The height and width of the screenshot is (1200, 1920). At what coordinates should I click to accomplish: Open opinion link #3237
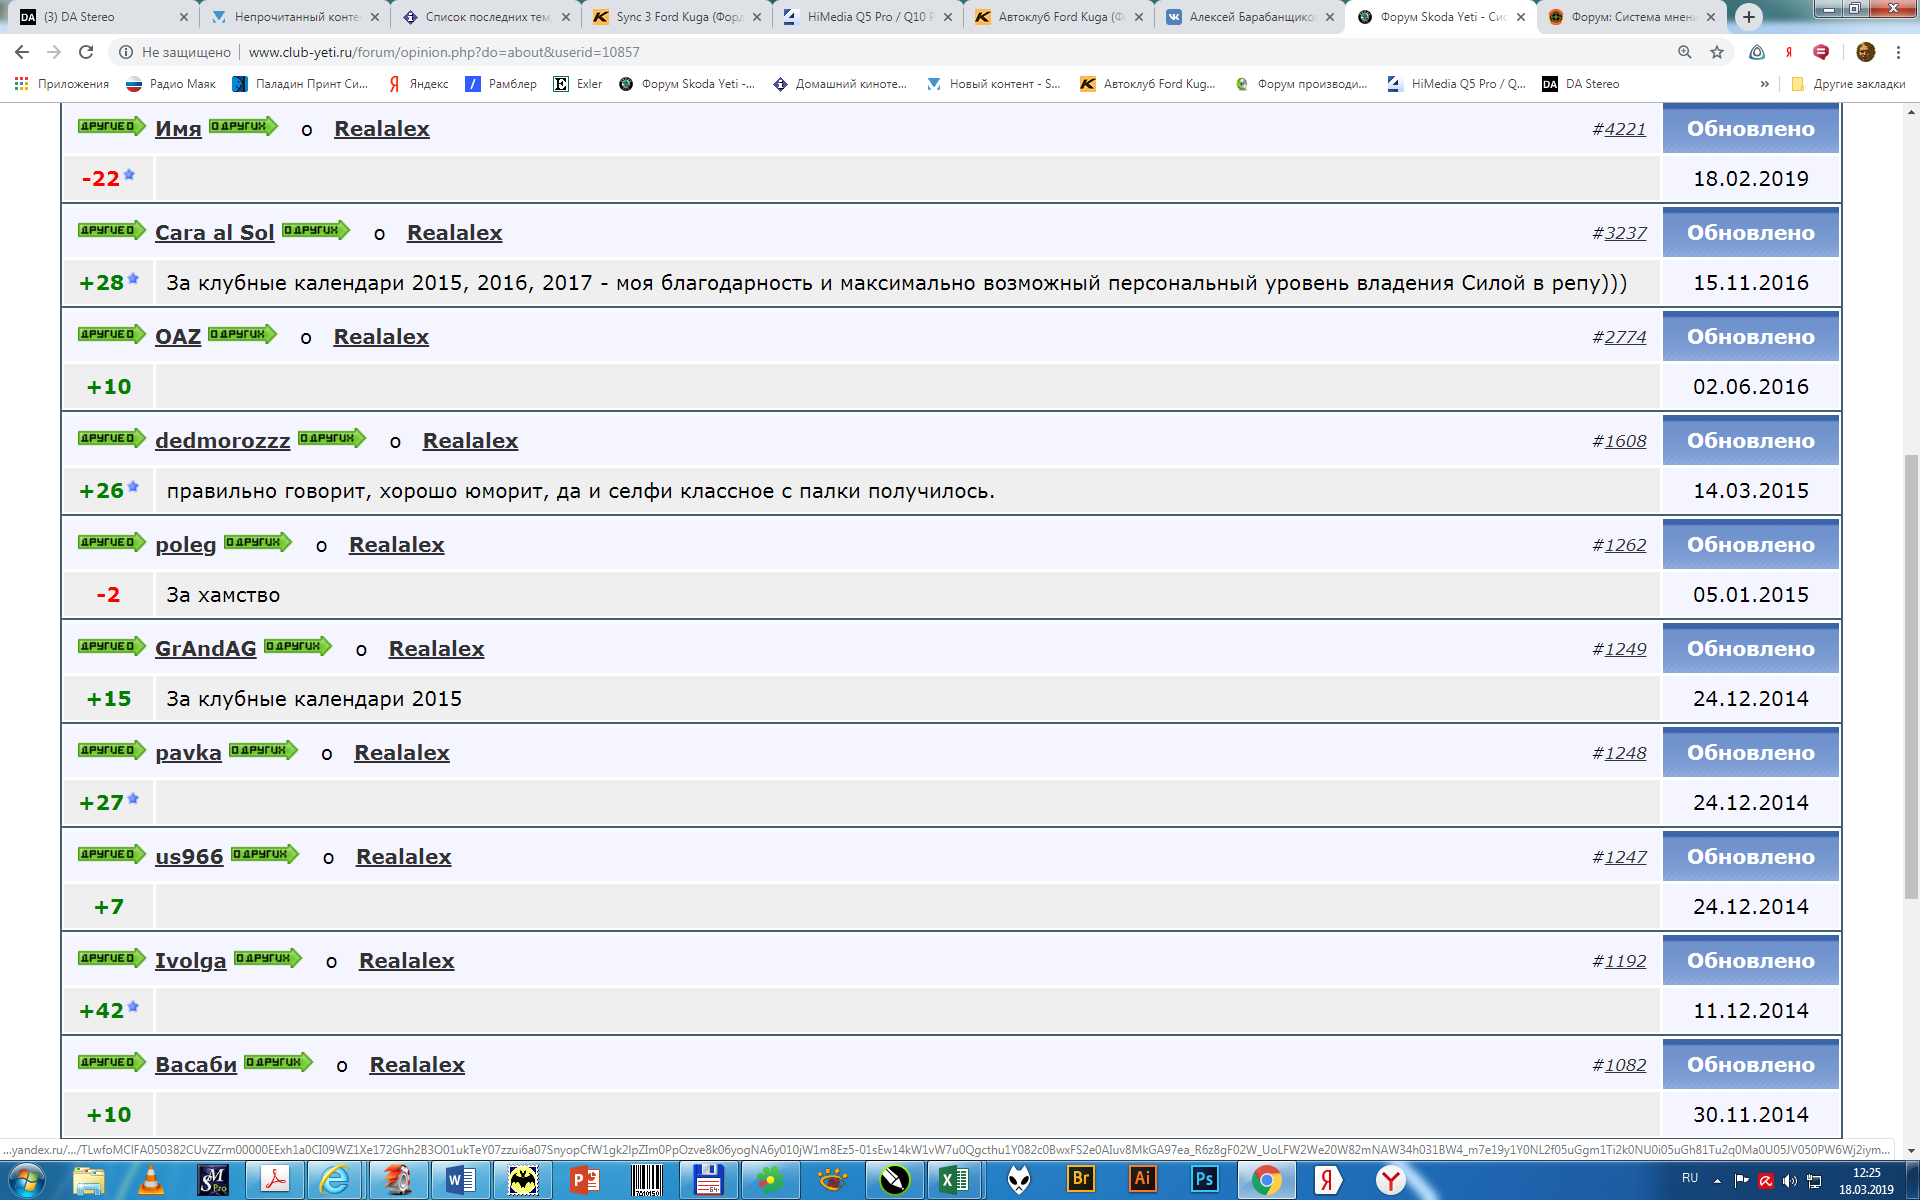click(1619, 233)
